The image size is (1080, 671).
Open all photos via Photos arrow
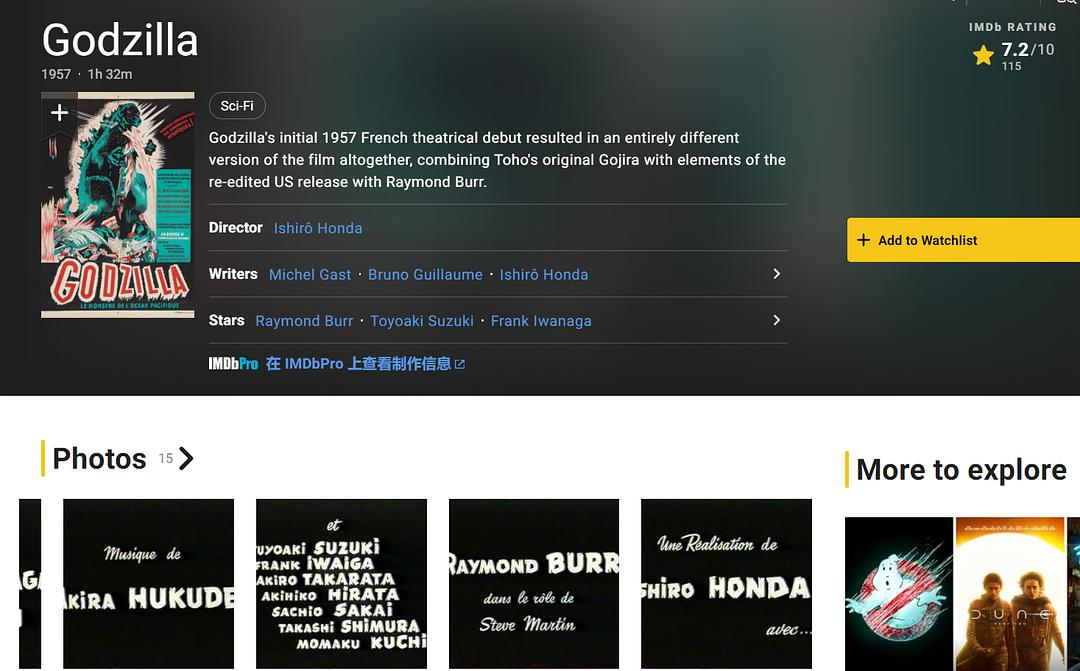[186, 459]
